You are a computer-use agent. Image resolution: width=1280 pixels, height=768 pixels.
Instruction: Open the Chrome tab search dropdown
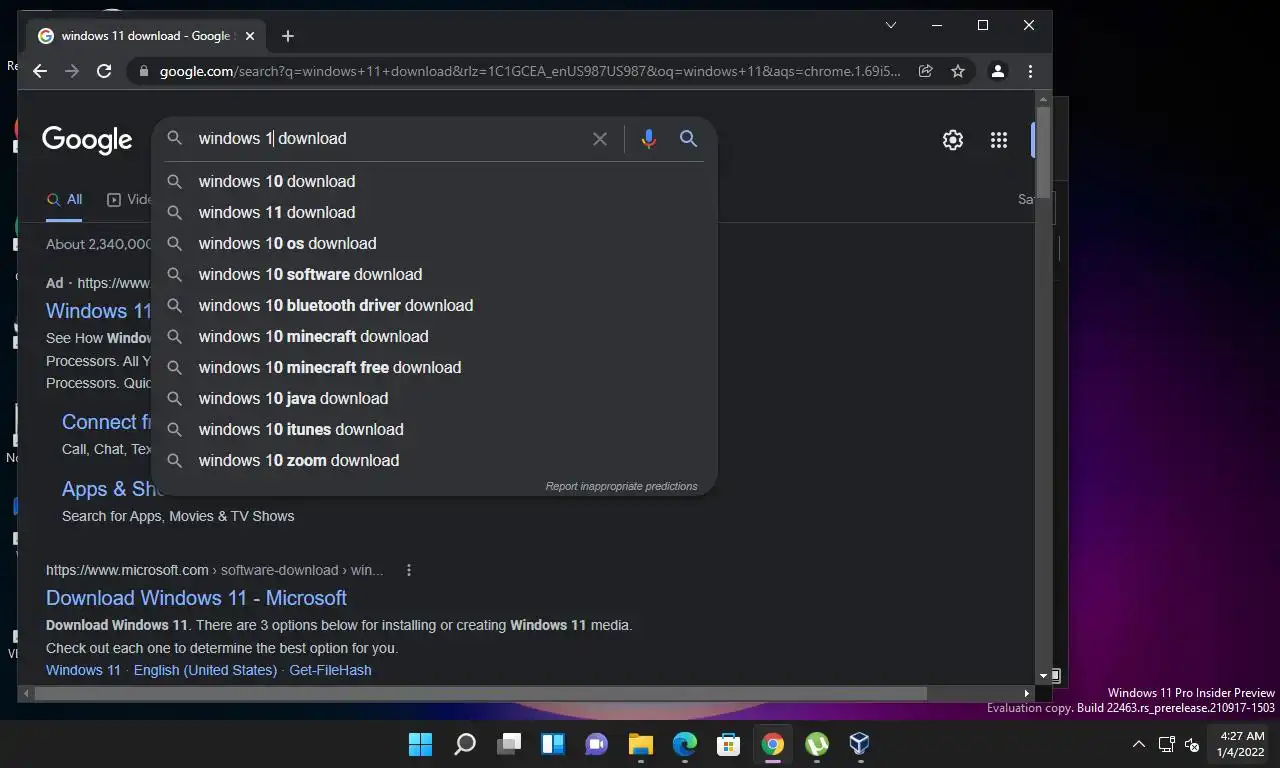point(891,25)
